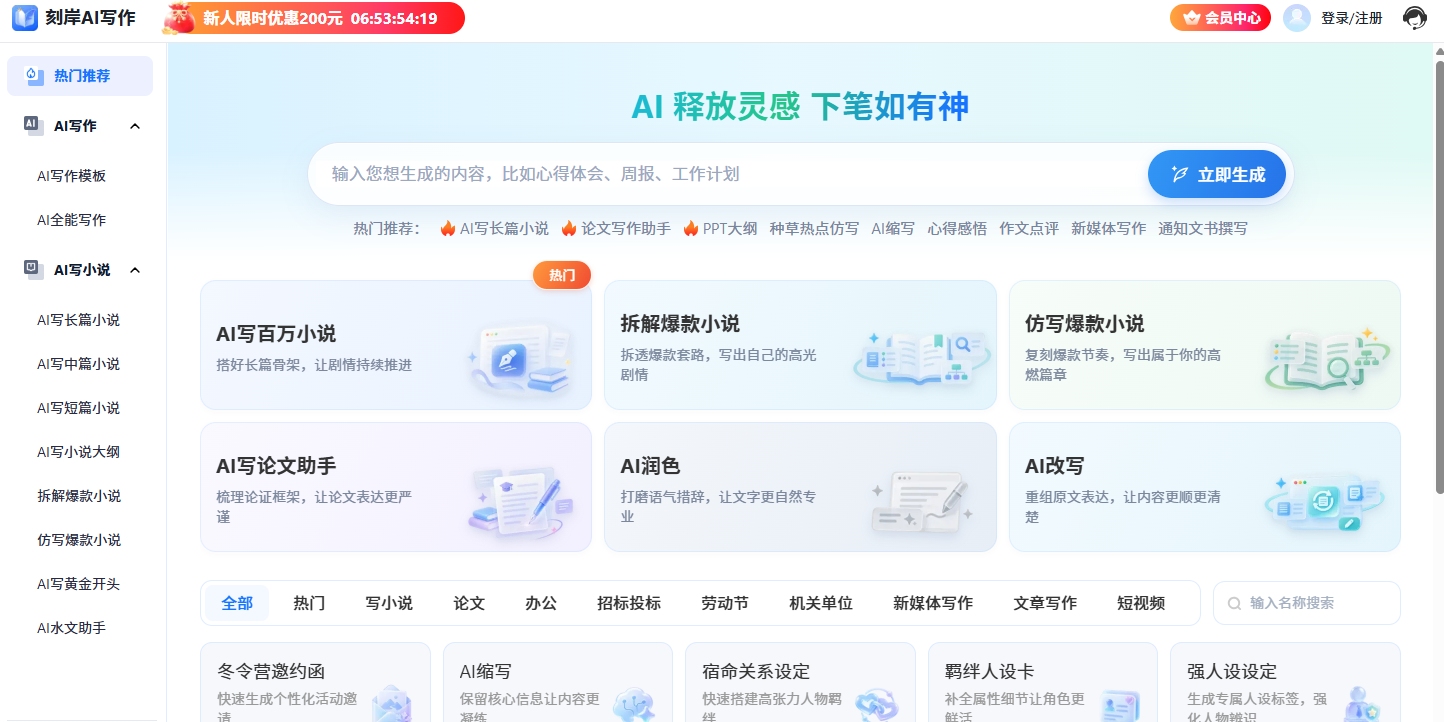This screenshot has height=722, width=1444.
Task: Click the flame icon beside PPT大纲
Action: (691, 228)
